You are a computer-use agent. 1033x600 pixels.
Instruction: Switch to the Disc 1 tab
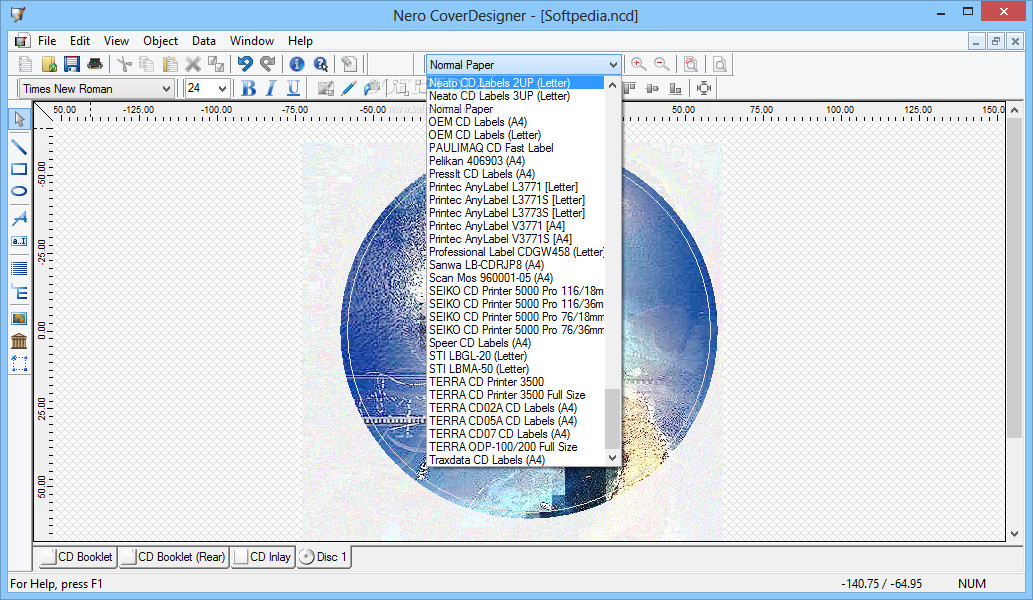(323, 557)
